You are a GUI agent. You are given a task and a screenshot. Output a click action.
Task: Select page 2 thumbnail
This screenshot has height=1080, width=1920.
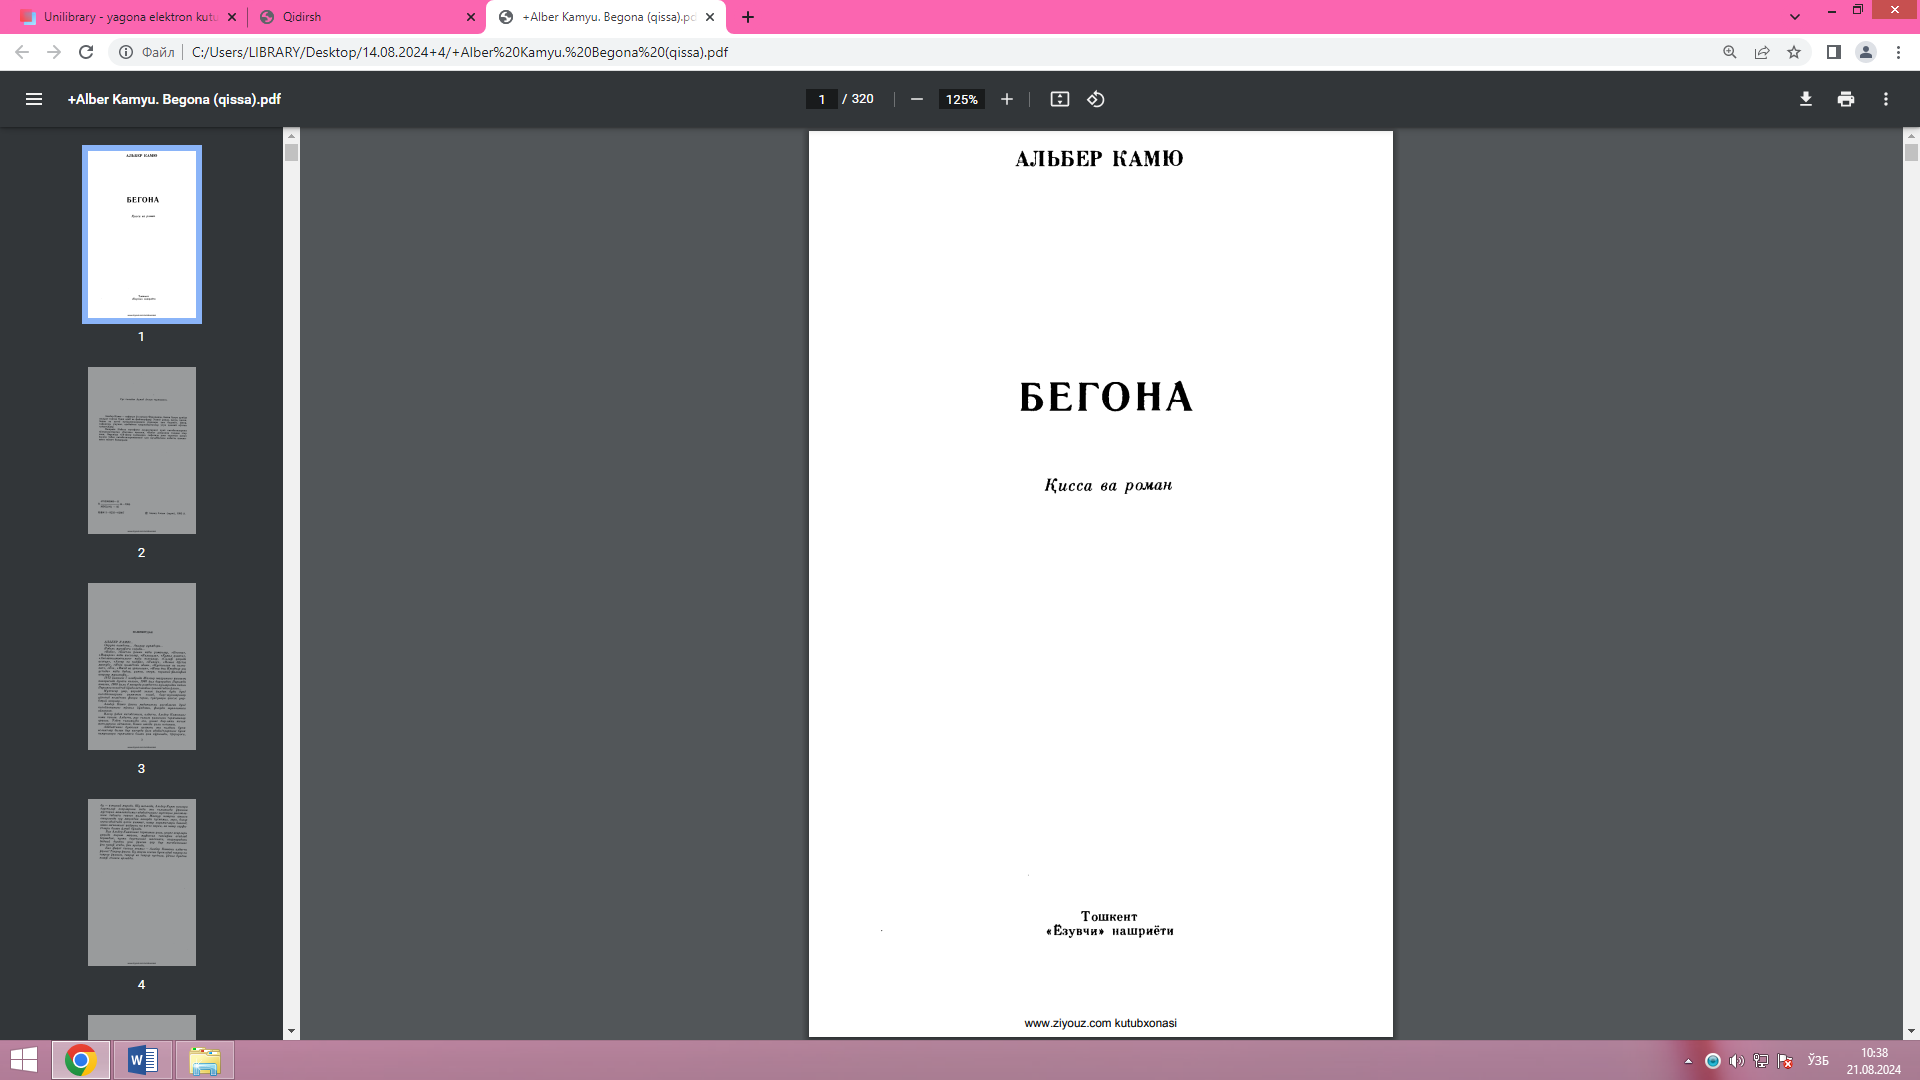142,450
